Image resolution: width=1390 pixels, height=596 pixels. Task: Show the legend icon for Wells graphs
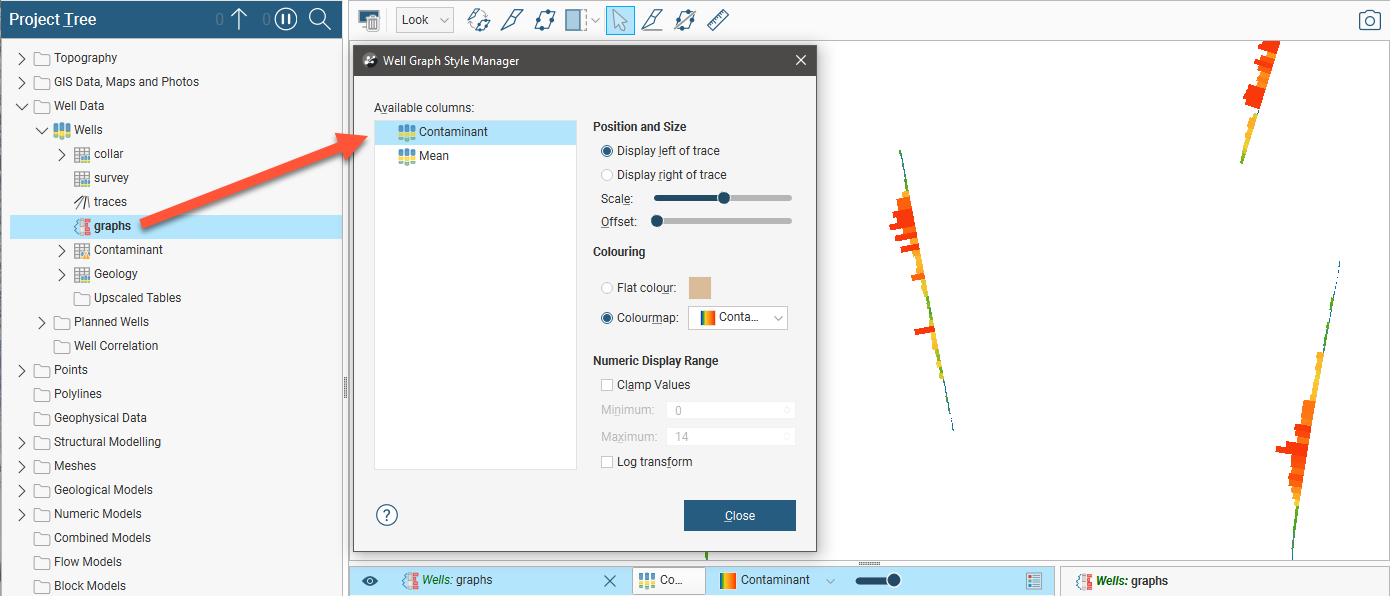1034,581
